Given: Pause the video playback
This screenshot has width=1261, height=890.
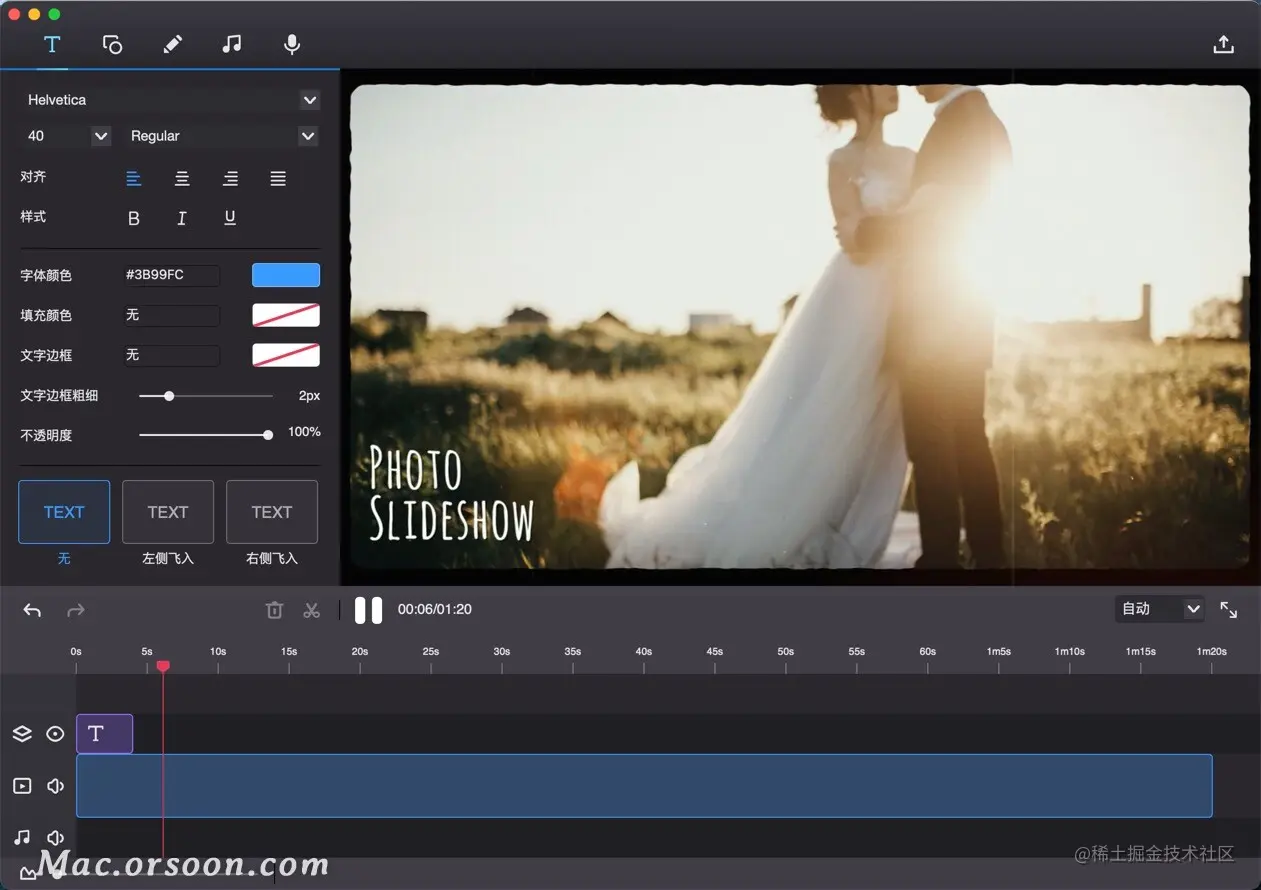Looking at the screenshot, I should tap(368, 610).
